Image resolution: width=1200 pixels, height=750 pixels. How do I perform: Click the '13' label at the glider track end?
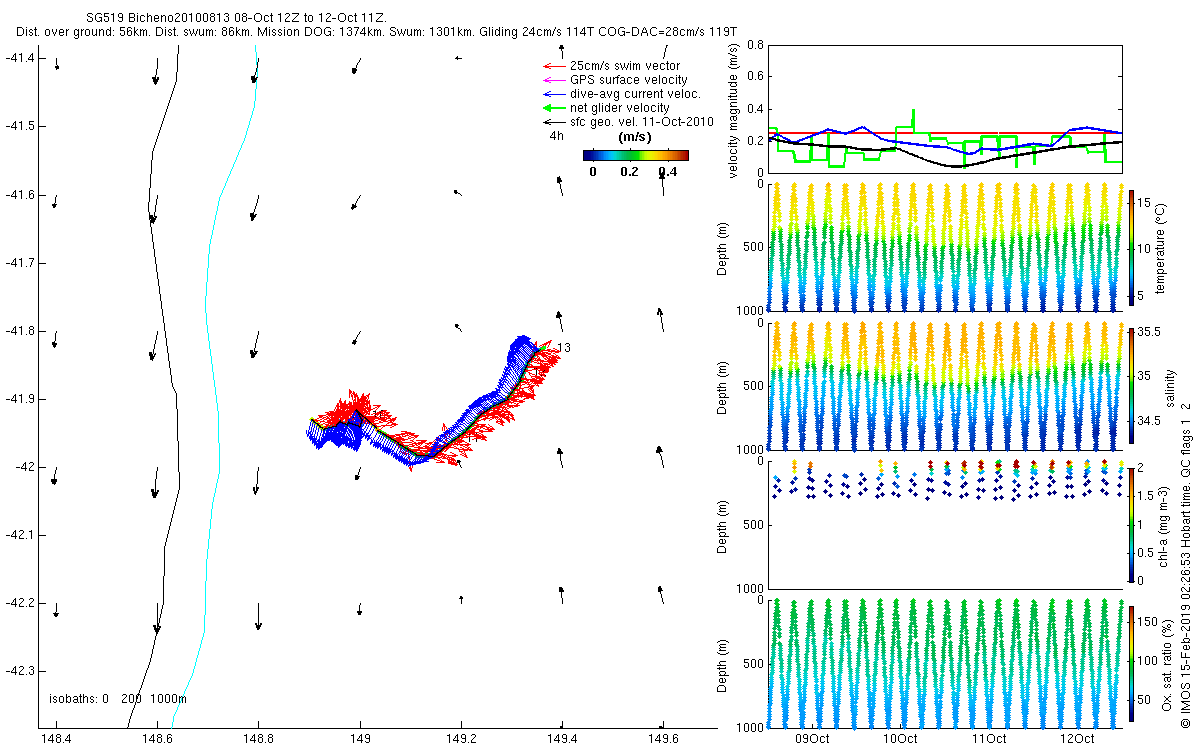coord(563,348)
